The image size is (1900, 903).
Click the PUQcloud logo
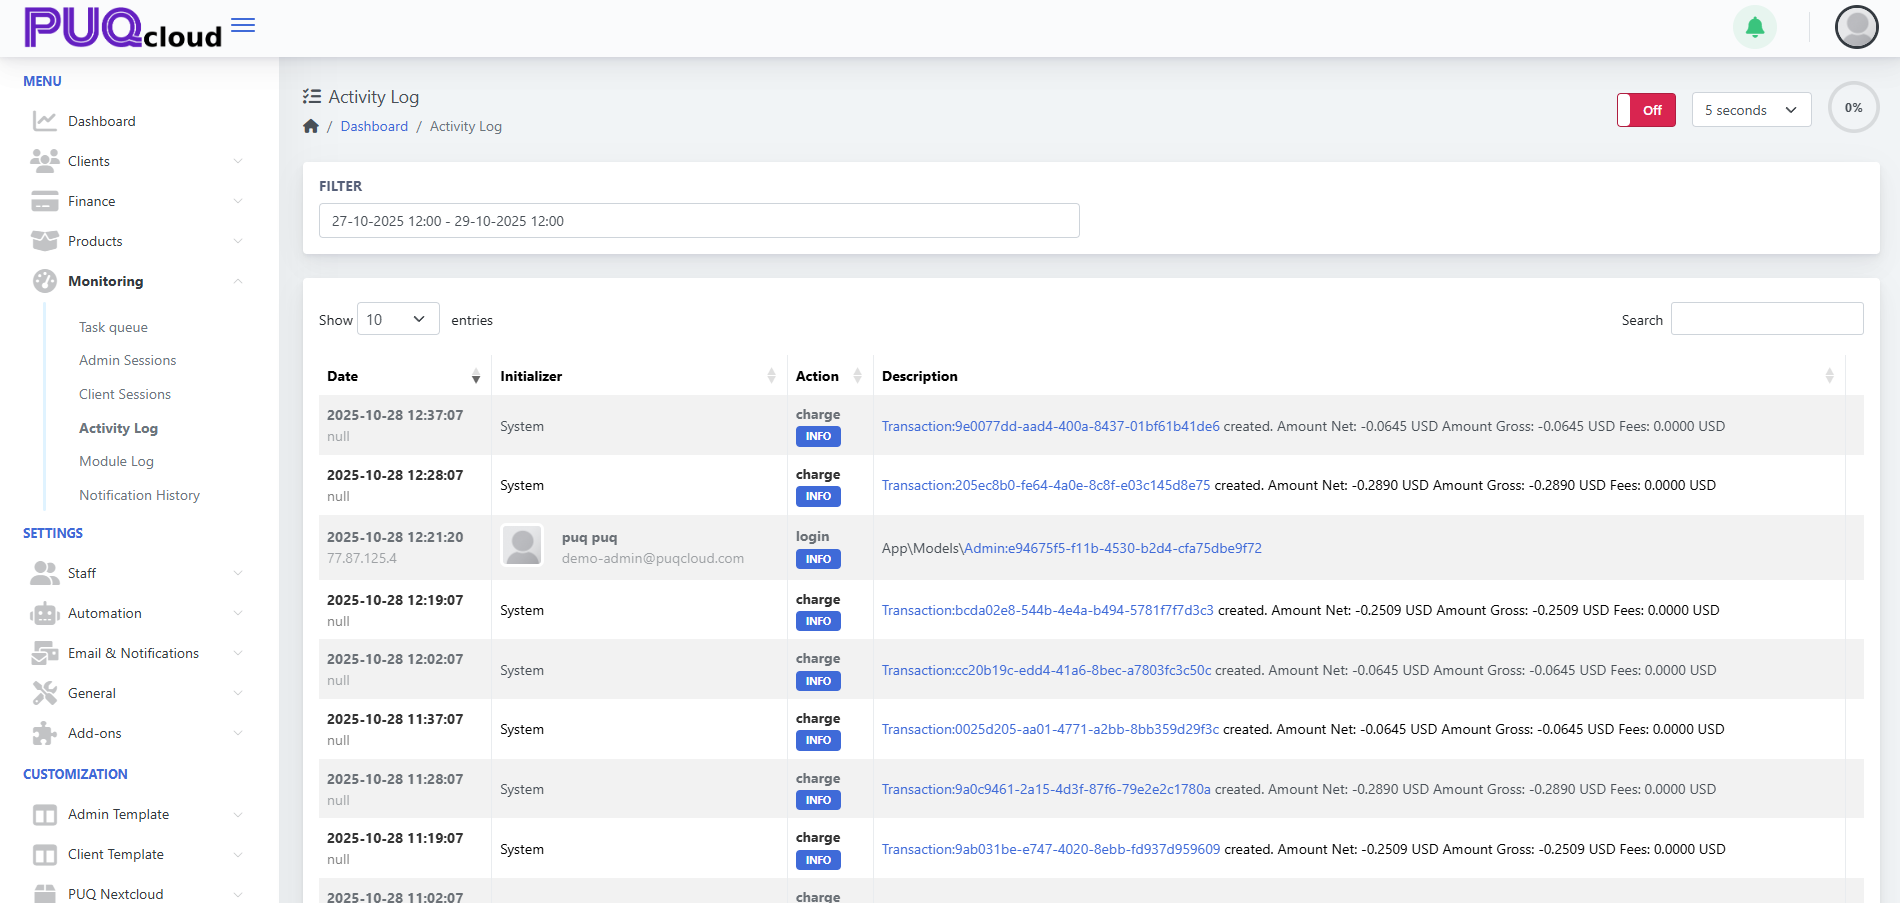123,28
